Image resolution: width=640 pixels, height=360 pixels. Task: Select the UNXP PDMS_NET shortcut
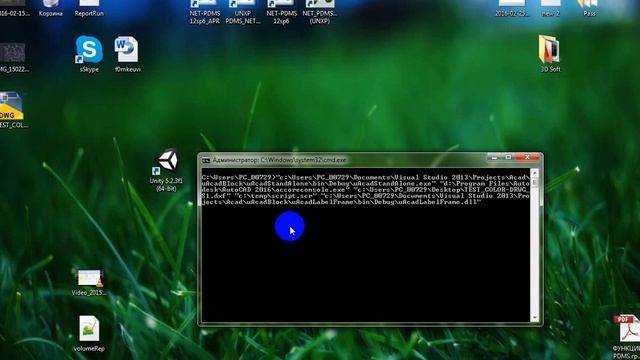[x=243, y=12]
